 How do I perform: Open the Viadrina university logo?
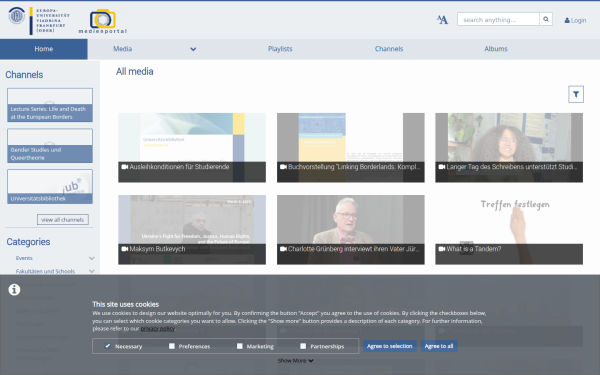(39, 20)
